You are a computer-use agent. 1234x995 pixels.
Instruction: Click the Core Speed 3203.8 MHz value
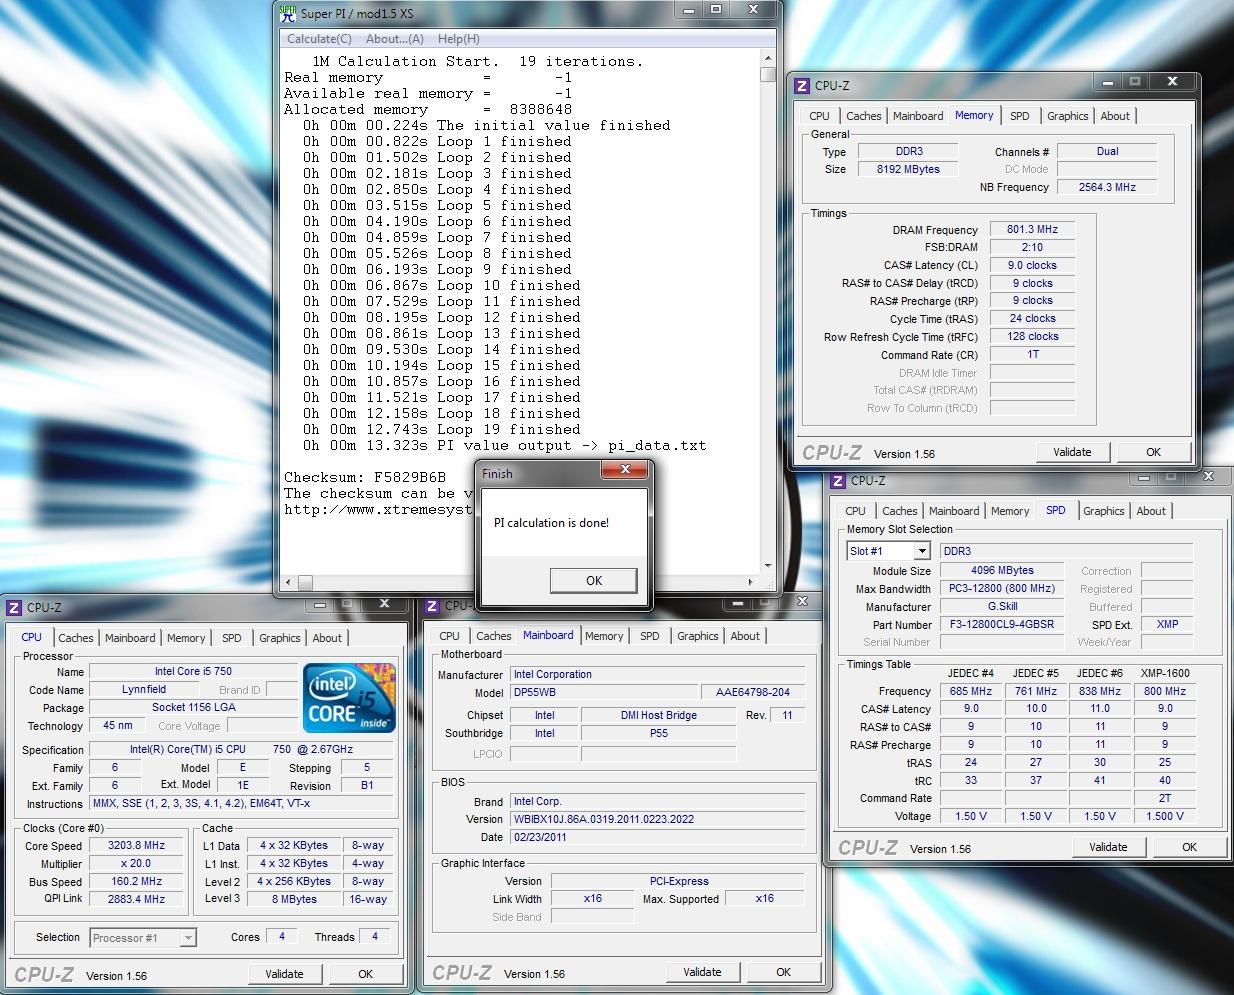tap(137, 846)
